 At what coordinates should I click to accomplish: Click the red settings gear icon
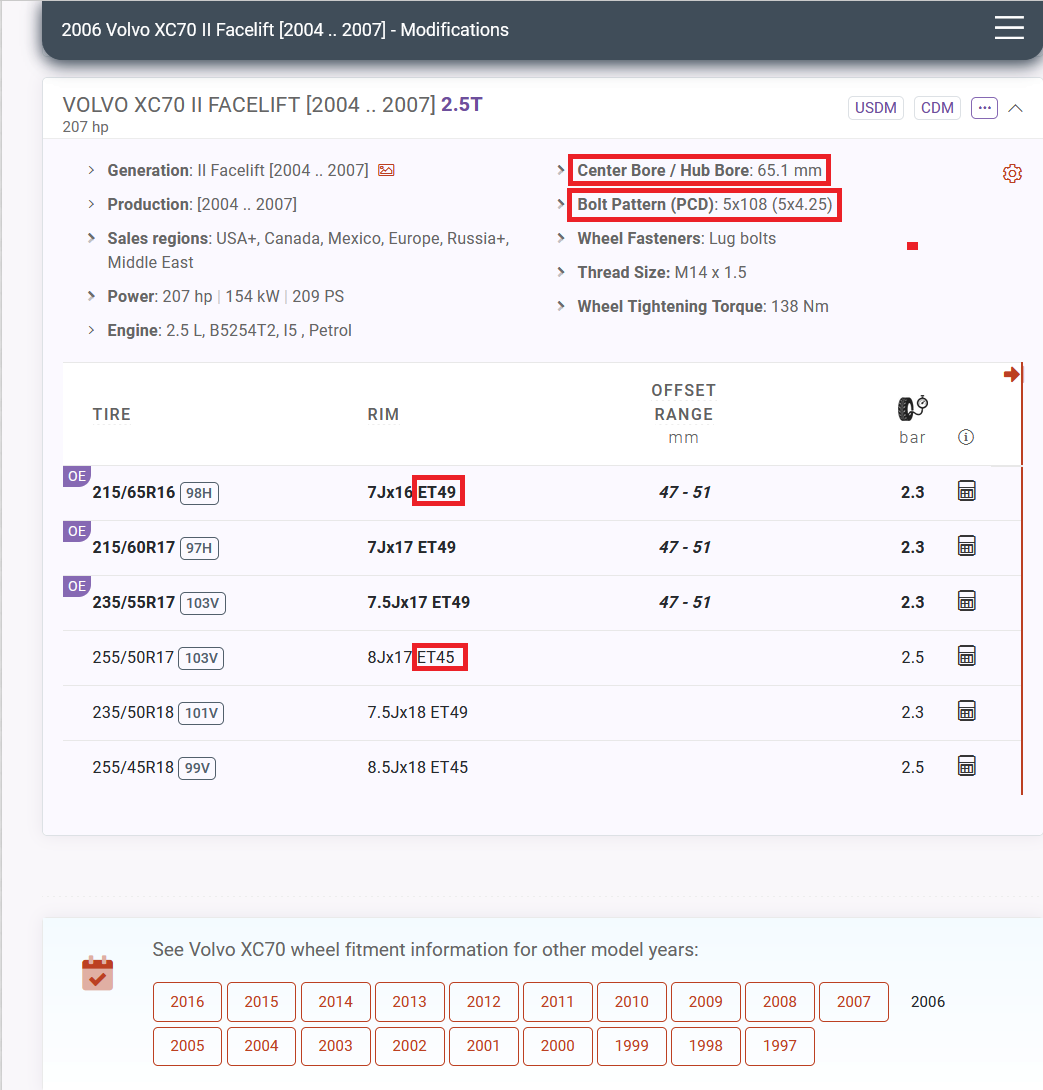click(1012, 174)
